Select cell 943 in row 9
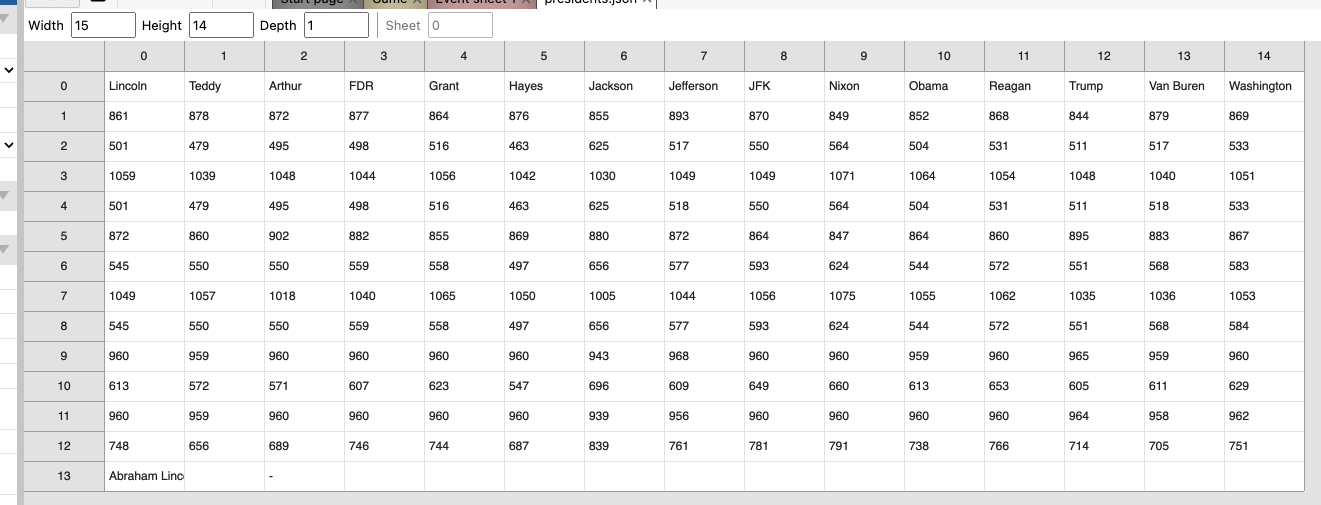 tap(624, 356)
